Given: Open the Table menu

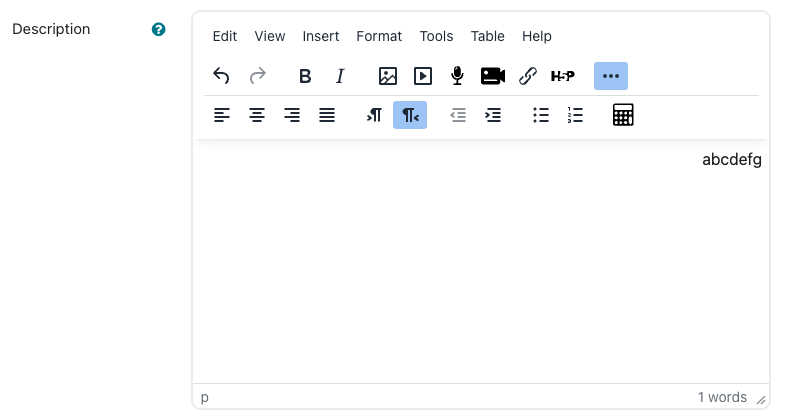Looking at the screenshot, I should point(487,36).
